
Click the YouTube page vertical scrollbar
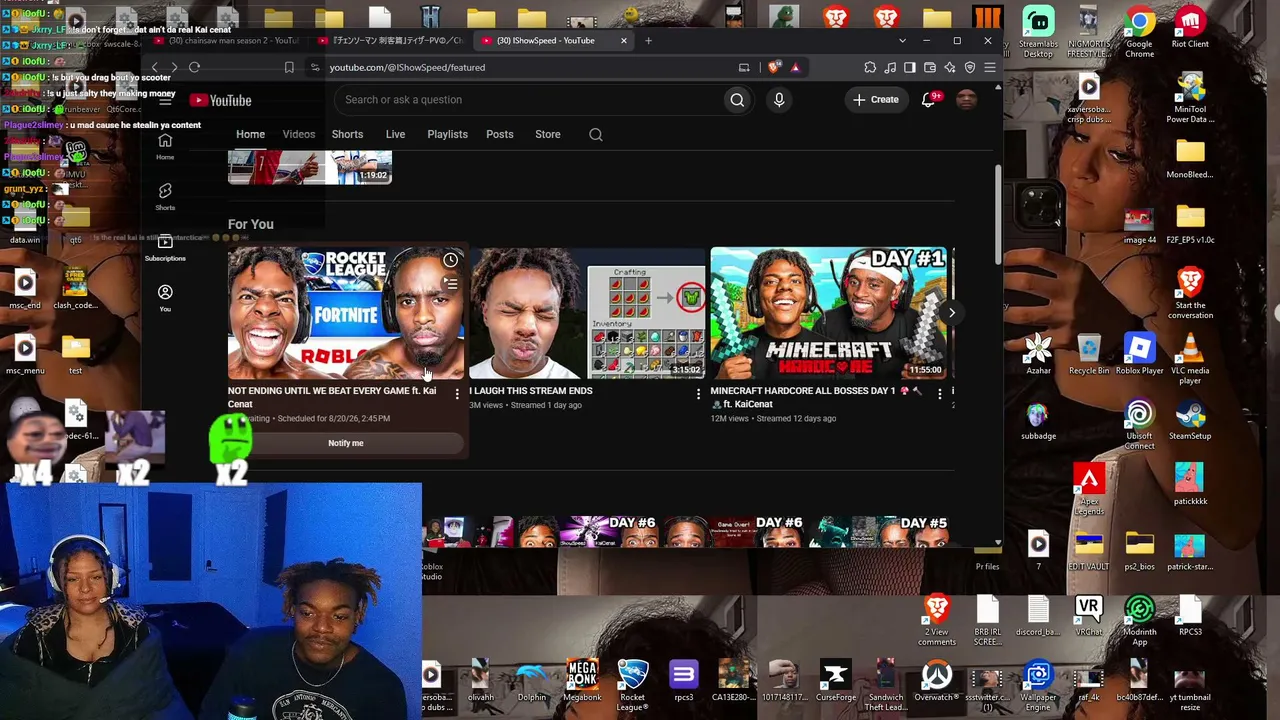pos(997,215)
